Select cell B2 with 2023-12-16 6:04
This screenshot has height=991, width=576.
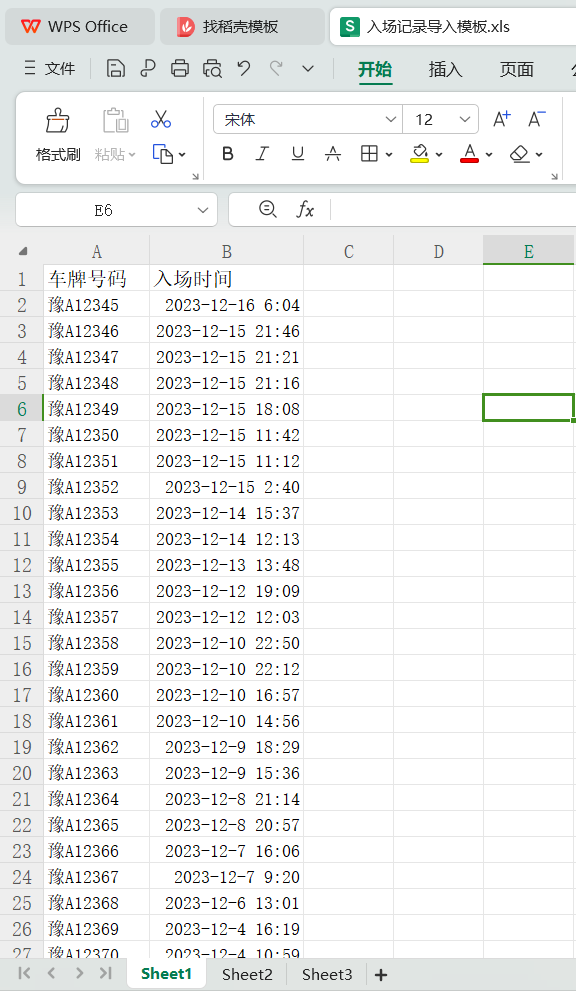click(x=226, y=305)
